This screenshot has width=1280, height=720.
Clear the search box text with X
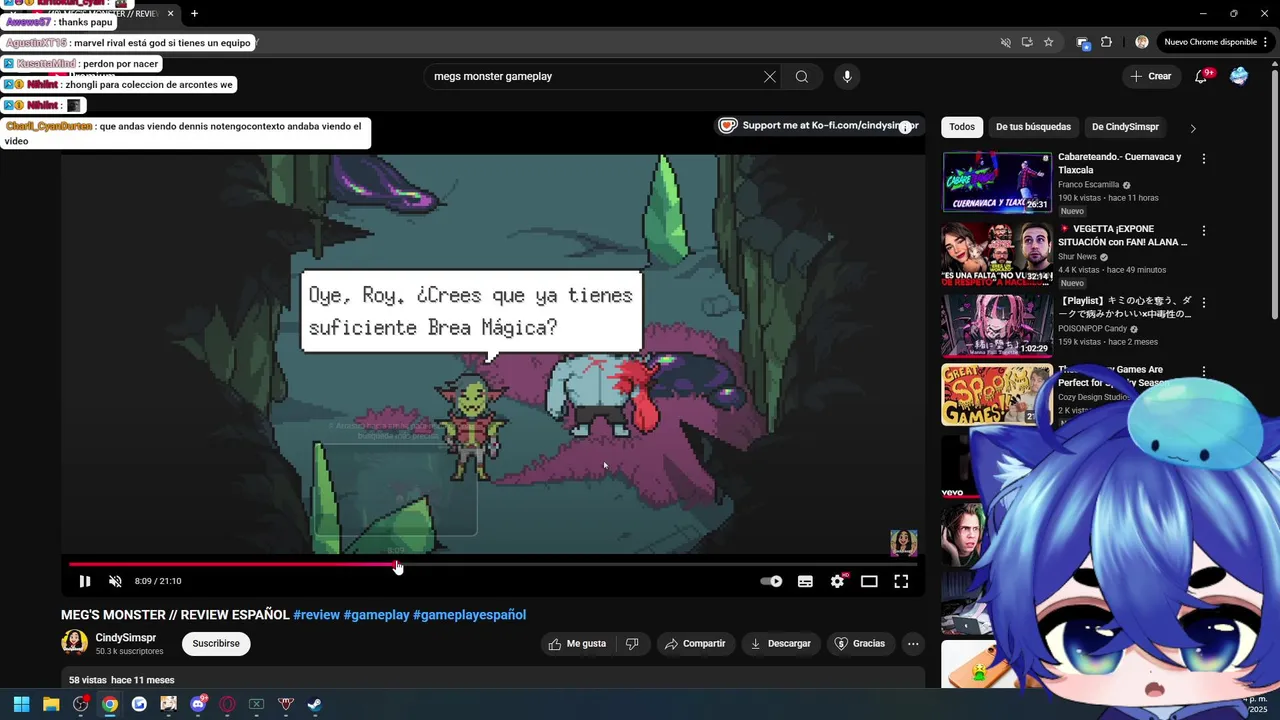coord(770,76)
